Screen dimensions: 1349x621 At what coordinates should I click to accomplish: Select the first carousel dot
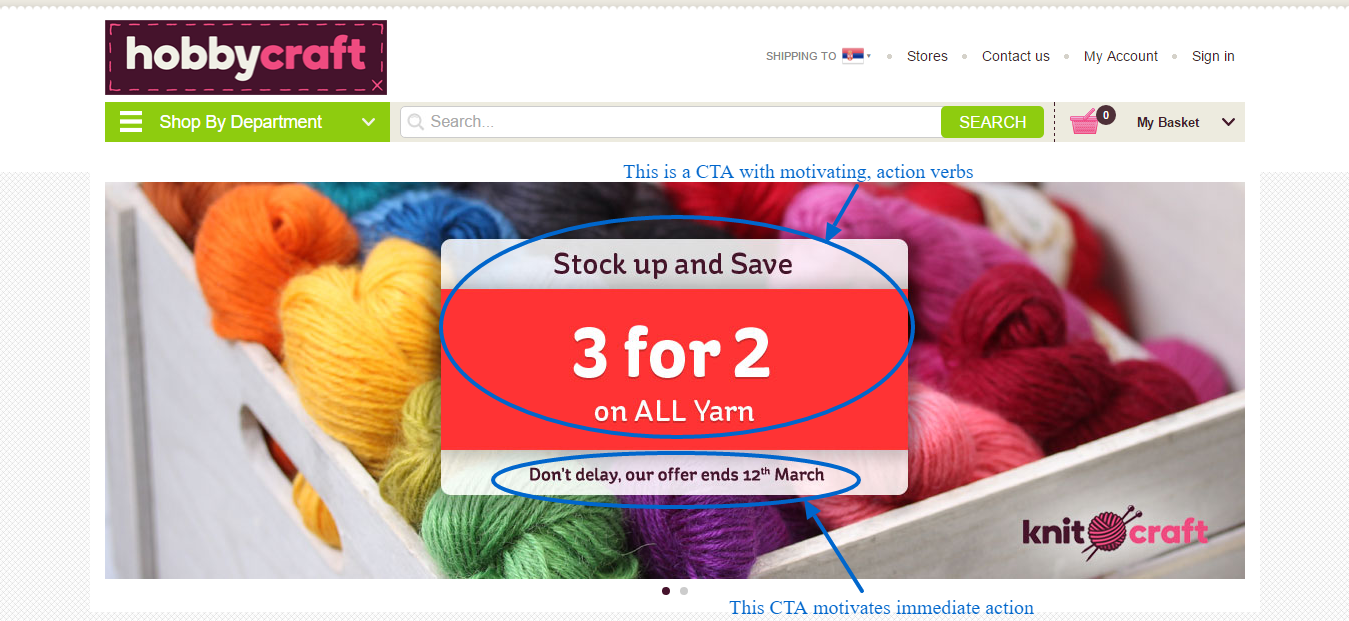tap(666, 591)
